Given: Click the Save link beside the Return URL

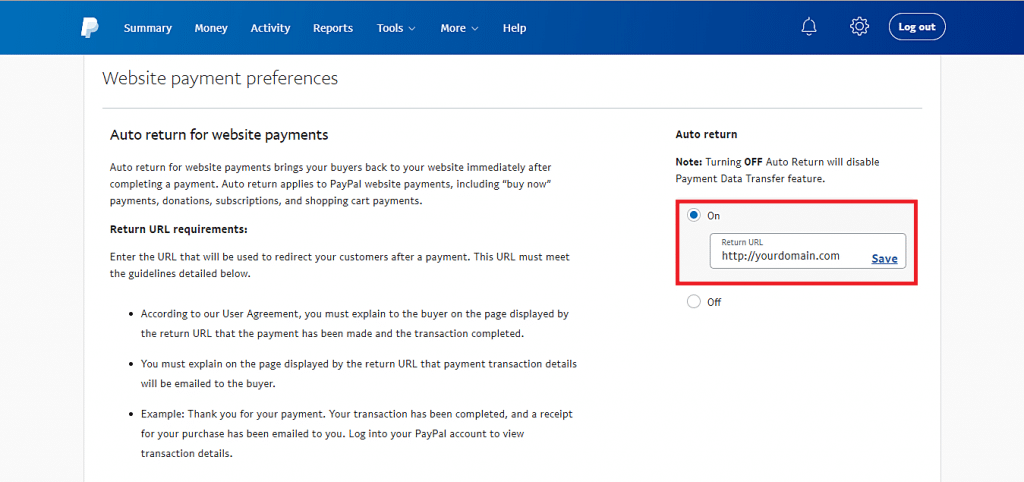Looking at the screenshot, I should pos(884,258).
